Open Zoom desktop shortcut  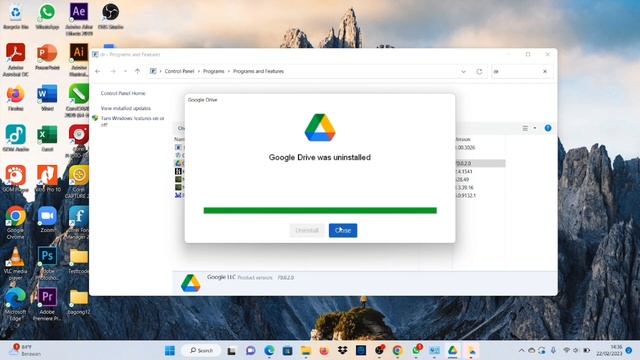click(47, 220)
